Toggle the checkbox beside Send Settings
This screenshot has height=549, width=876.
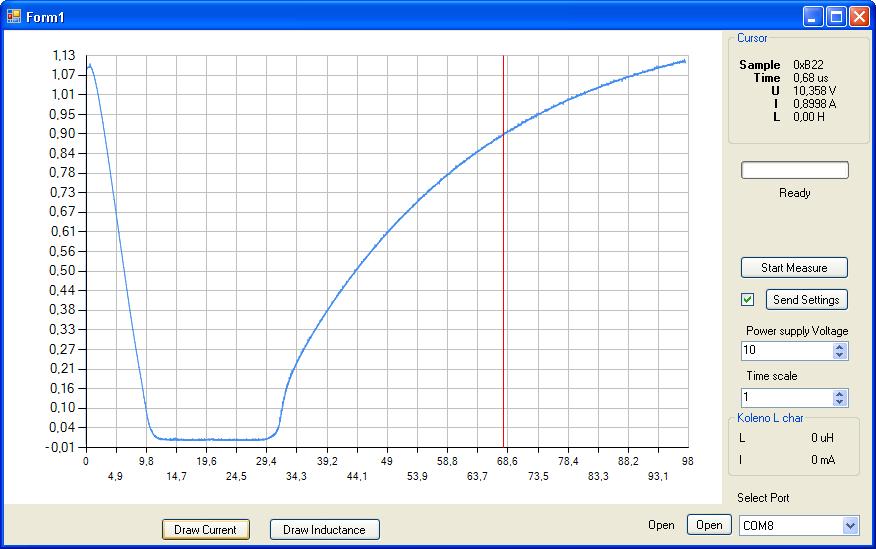pos(748,299)
